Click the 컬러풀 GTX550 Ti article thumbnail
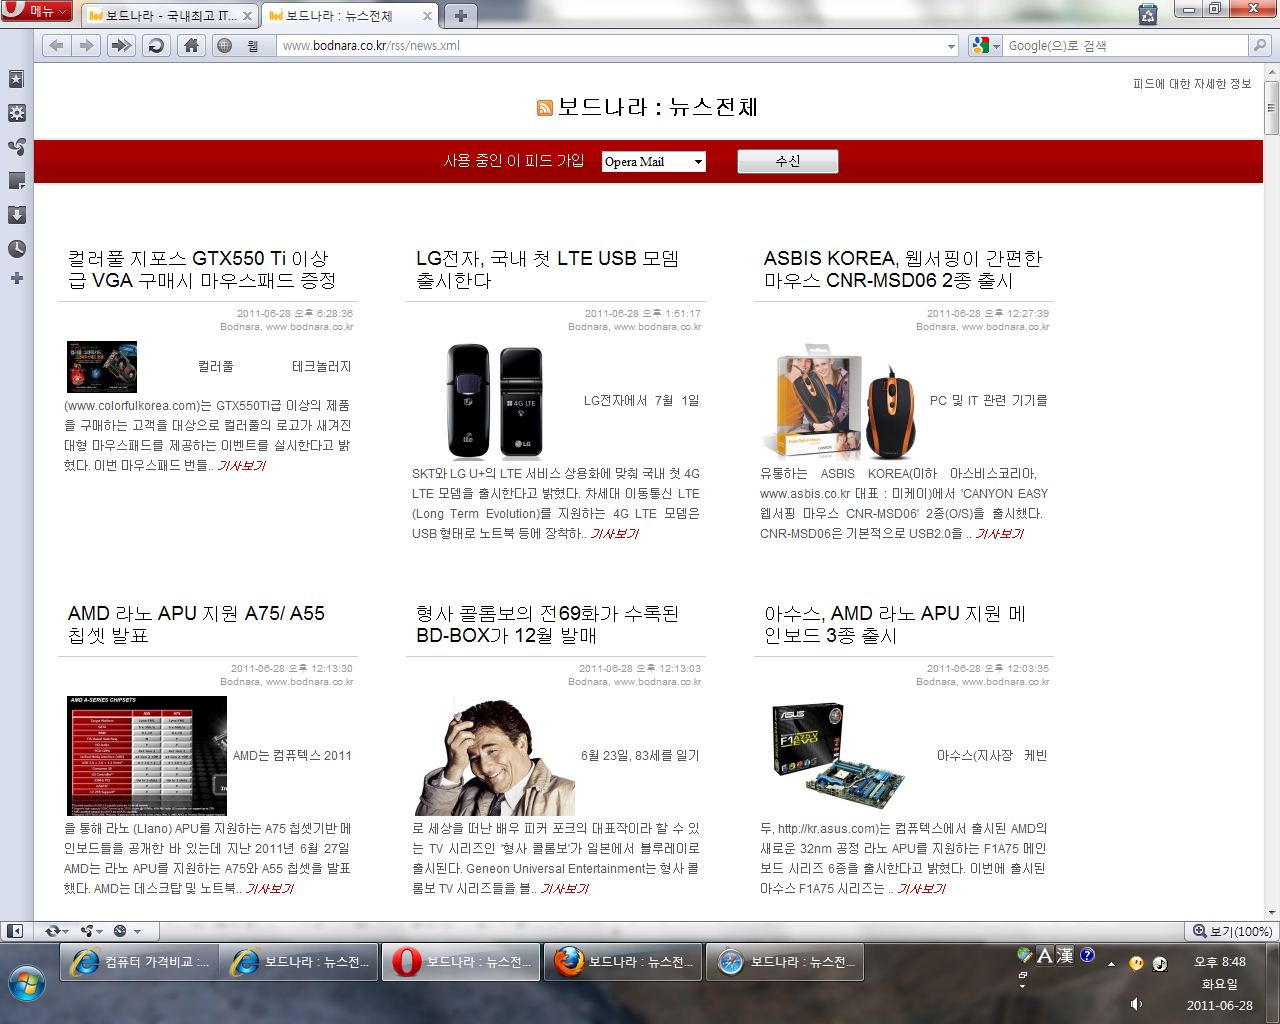 [x=102, y=367]
